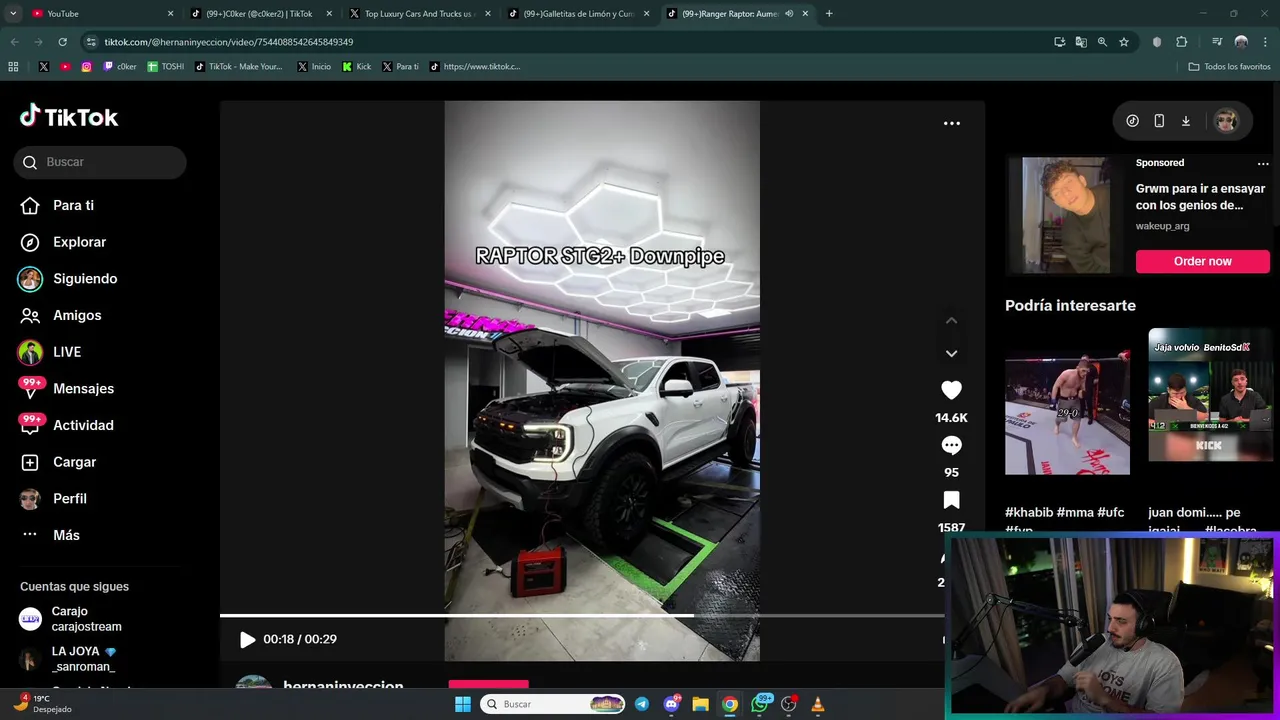Click the taskbar Buscar search box
1280x720 pixels.
click(553, 704)
